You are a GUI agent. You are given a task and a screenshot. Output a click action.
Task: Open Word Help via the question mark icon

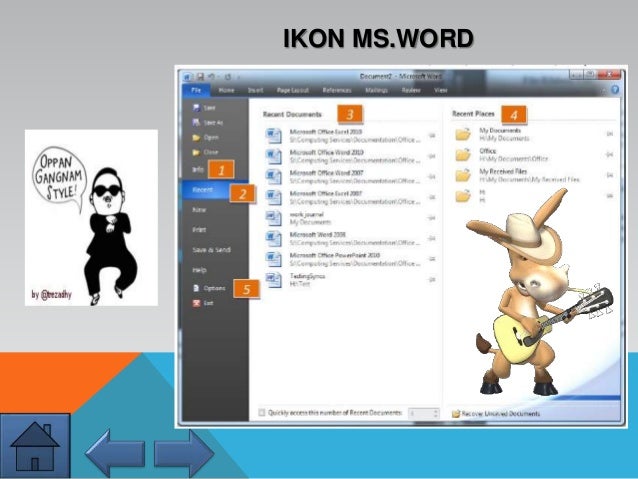[615, 90]
